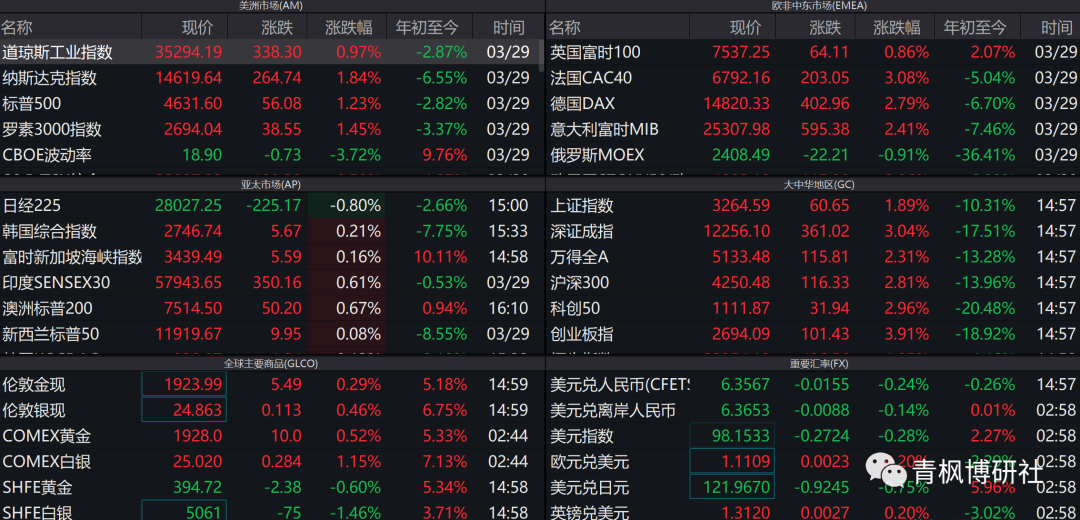Click the WeChat logo in the watermark

coord(881,467)
